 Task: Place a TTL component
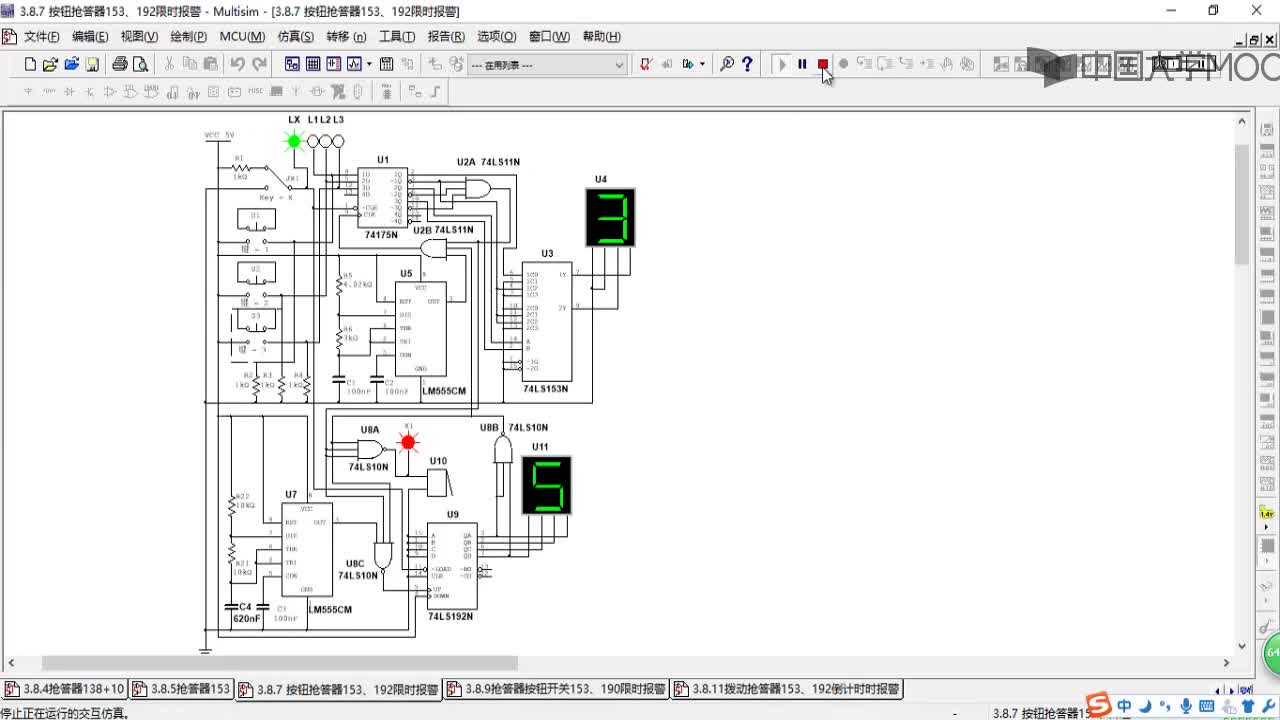[x=131, y=92]
